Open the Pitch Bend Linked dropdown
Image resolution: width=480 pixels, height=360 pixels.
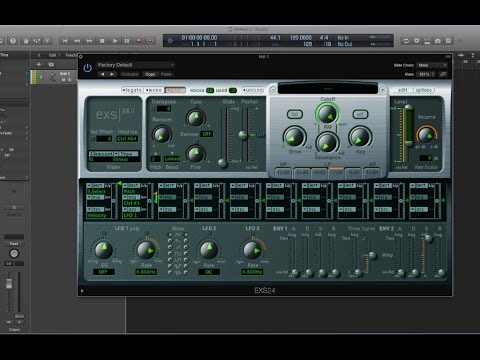[172, 159]
